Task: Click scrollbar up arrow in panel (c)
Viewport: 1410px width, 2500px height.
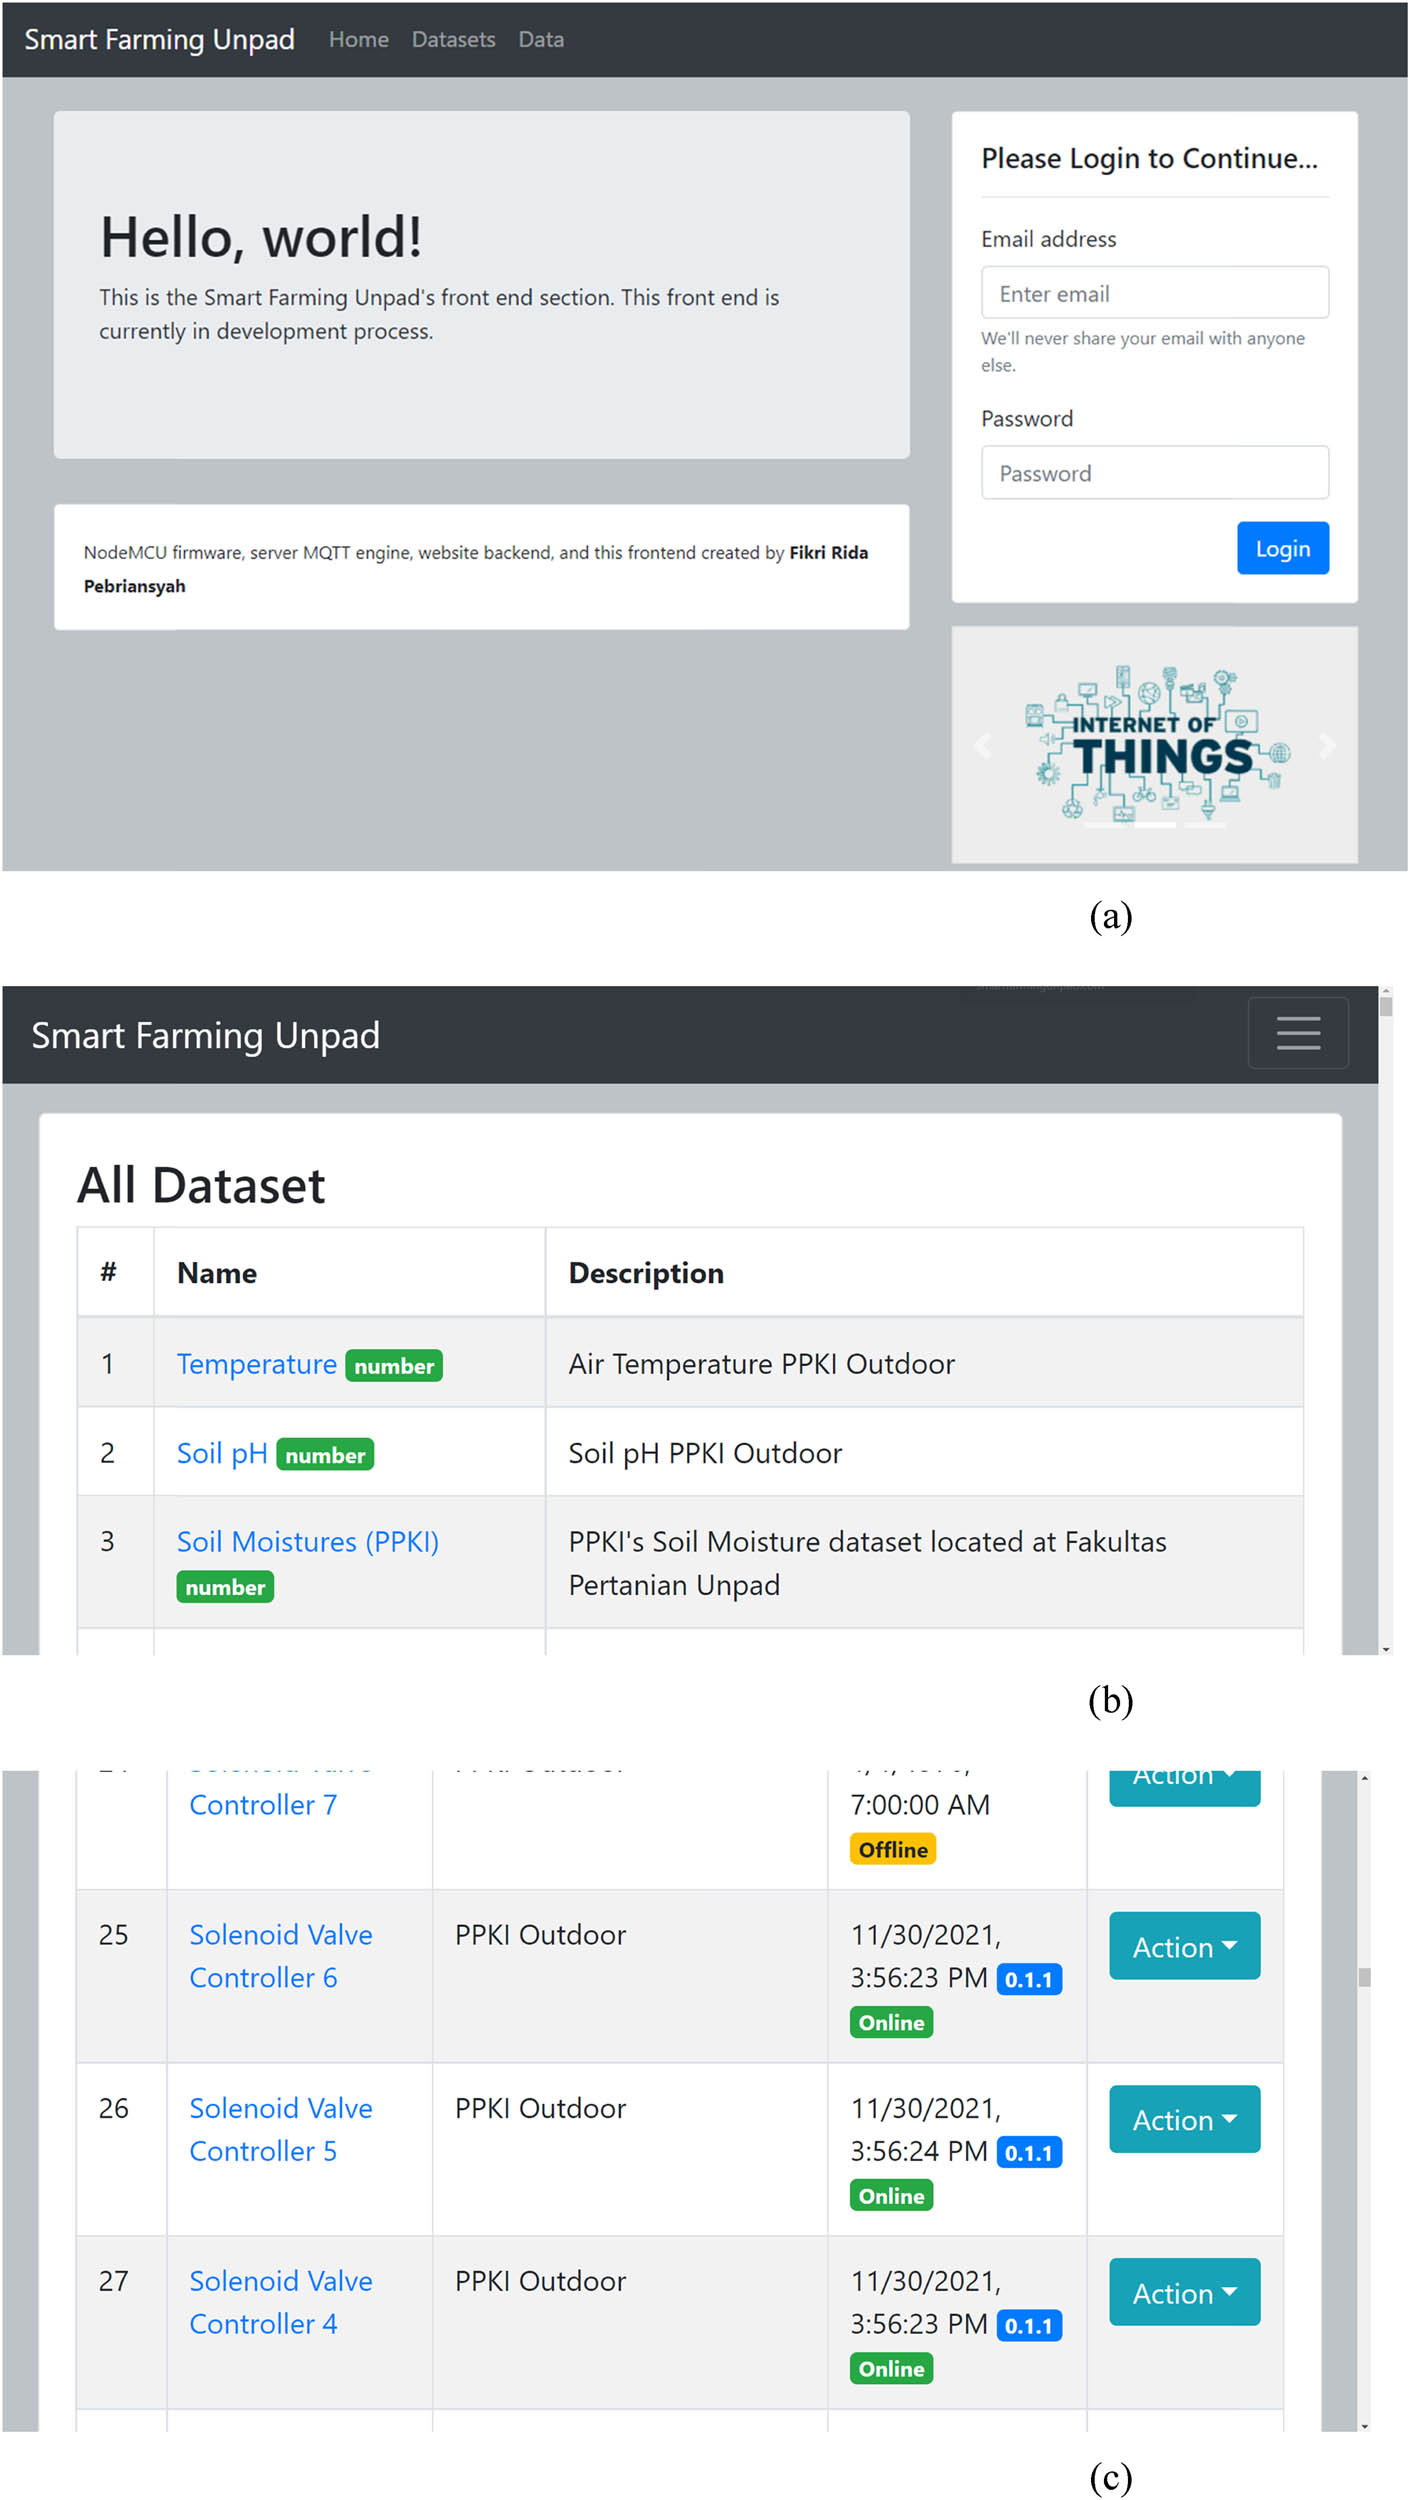Action: 1364,1778
